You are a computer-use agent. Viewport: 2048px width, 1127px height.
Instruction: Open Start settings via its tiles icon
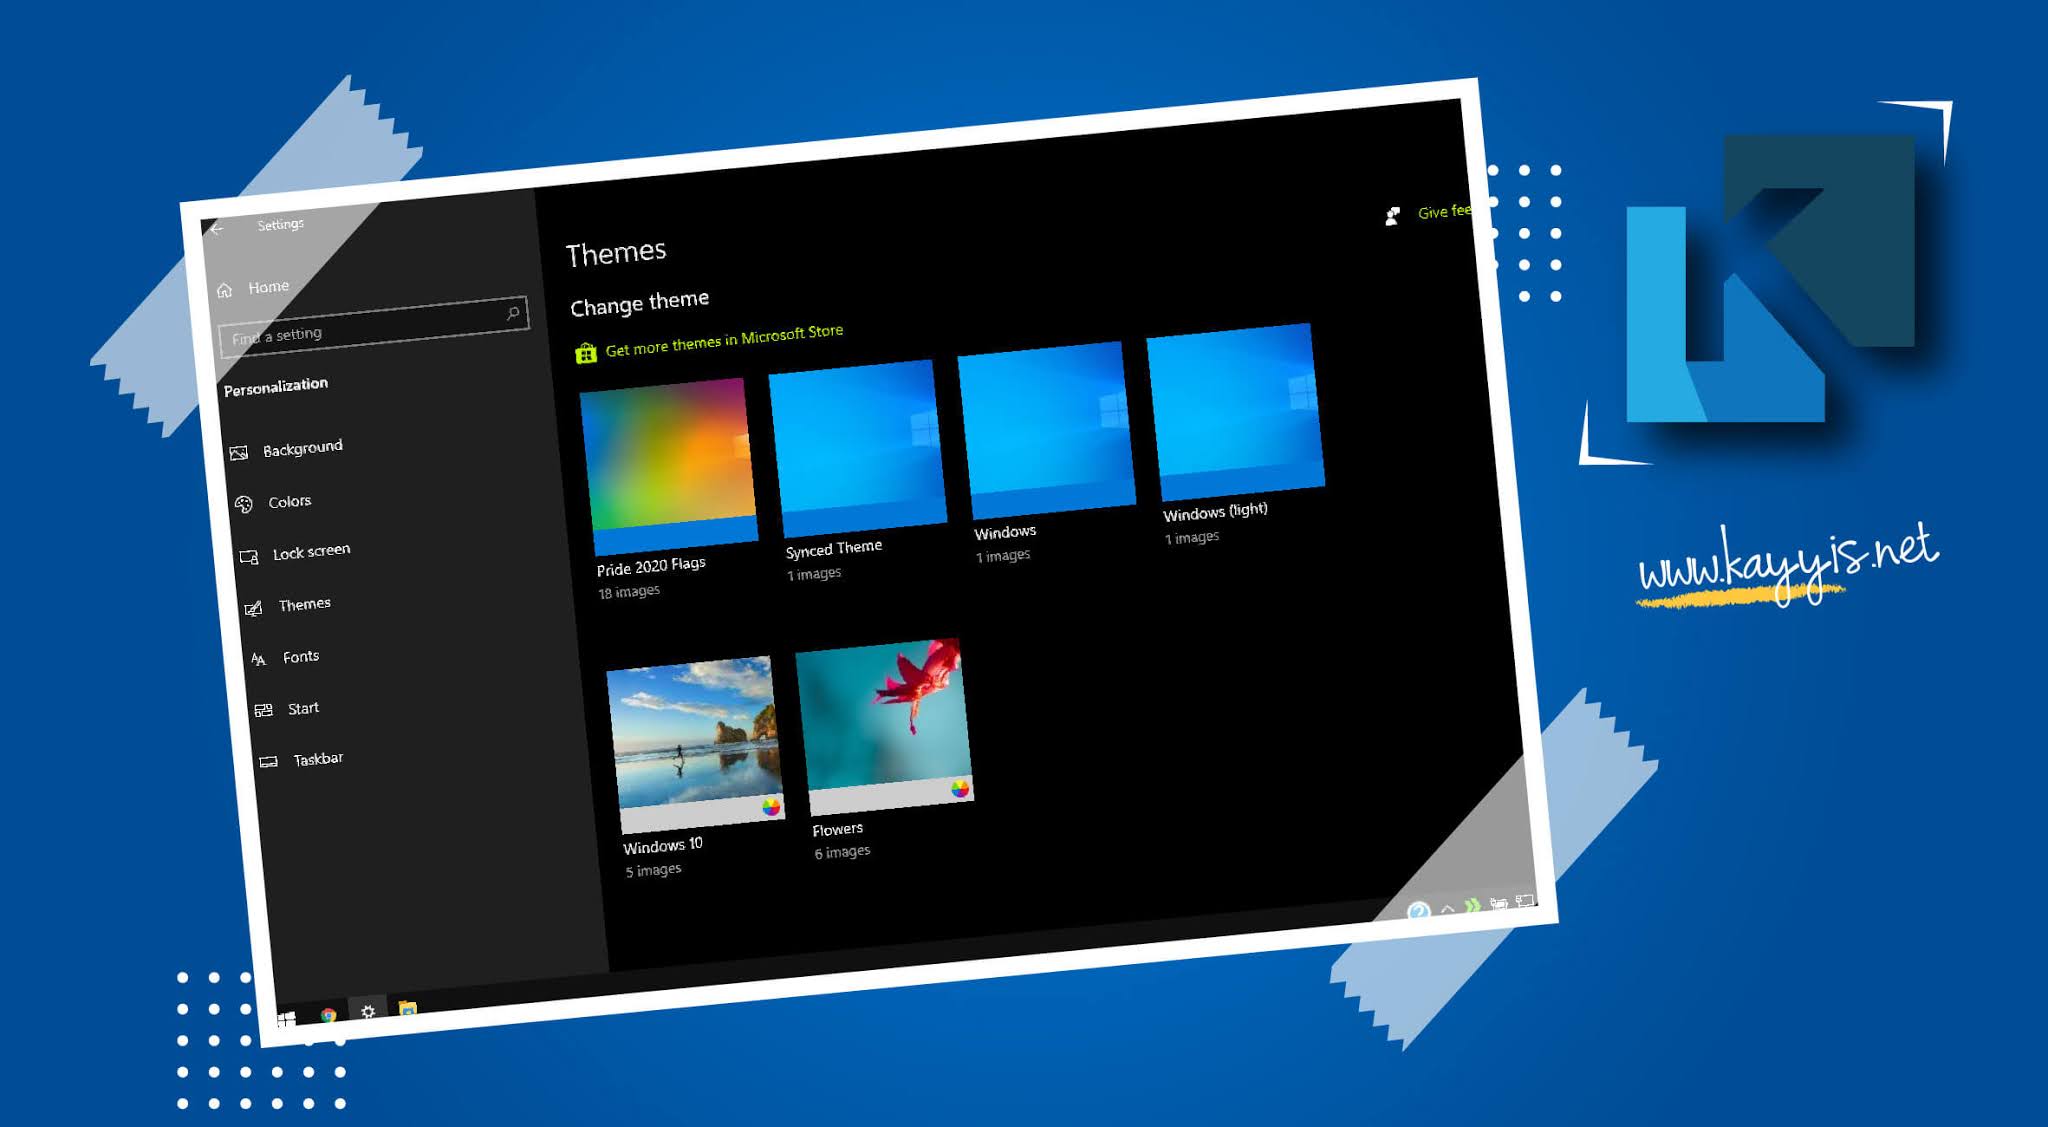pos(264,710)
